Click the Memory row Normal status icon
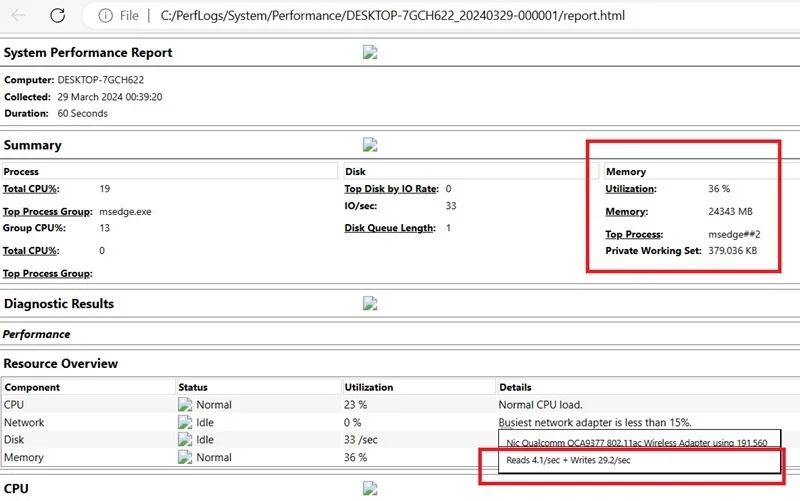 pos(185,458)
